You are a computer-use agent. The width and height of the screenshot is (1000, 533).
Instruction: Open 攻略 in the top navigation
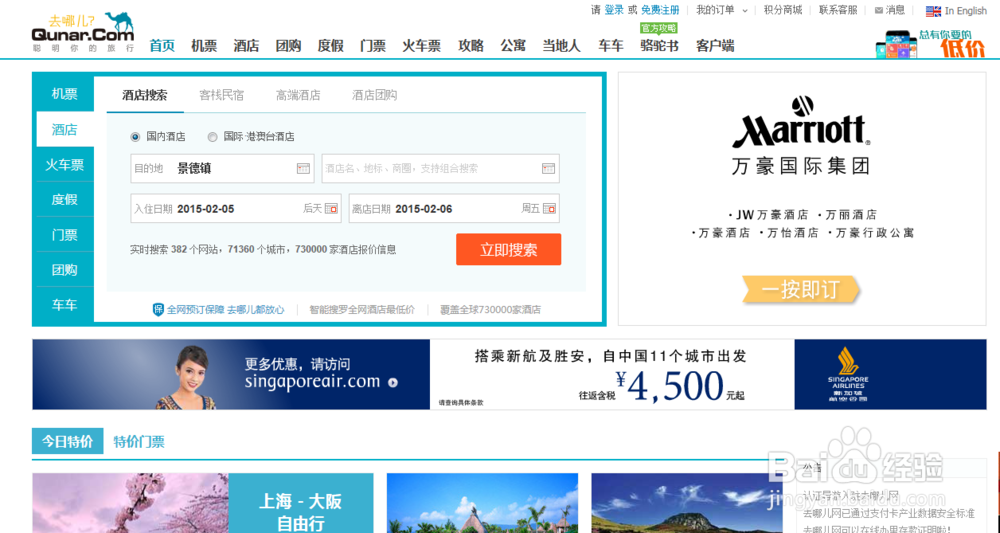pyautogui.click(x=471, y=46)
